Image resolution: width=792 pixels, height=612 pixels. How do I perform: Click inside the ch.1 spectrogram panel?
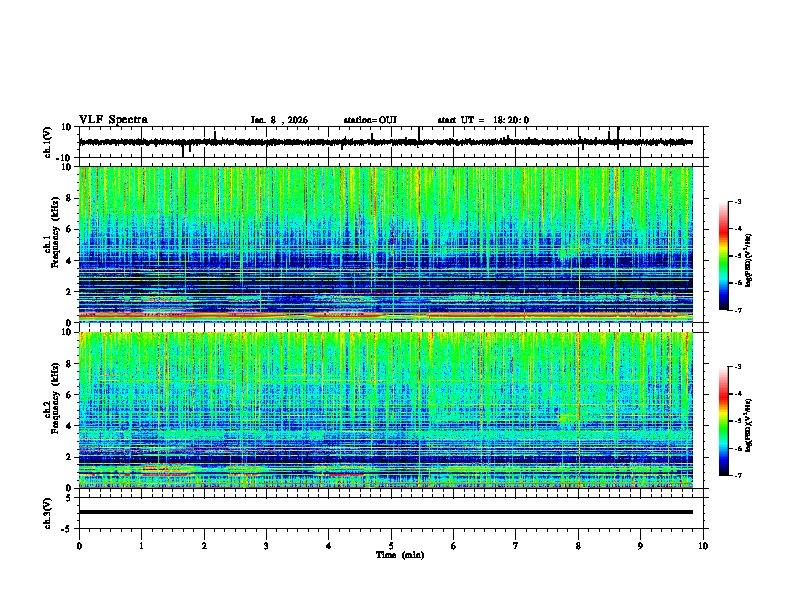386,244
